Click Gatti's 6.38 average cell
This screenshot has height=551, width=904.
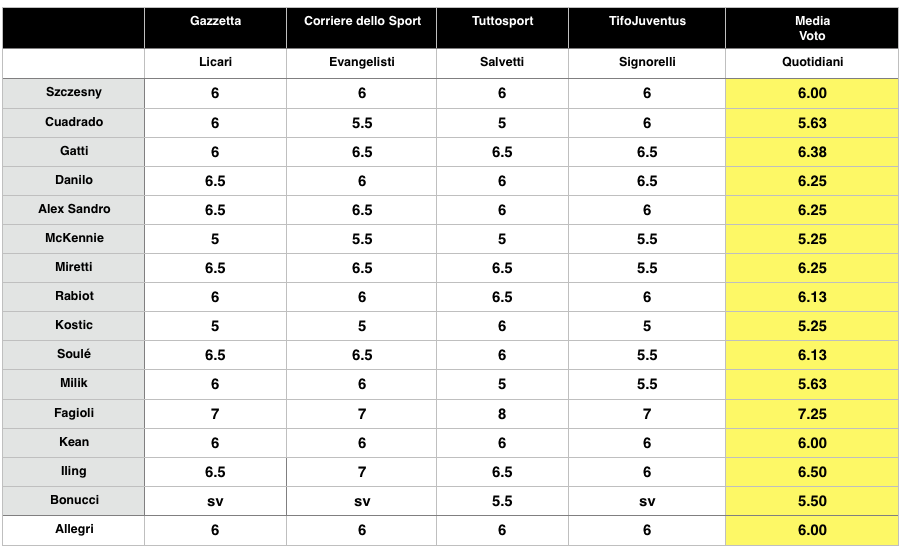[812, 152]
